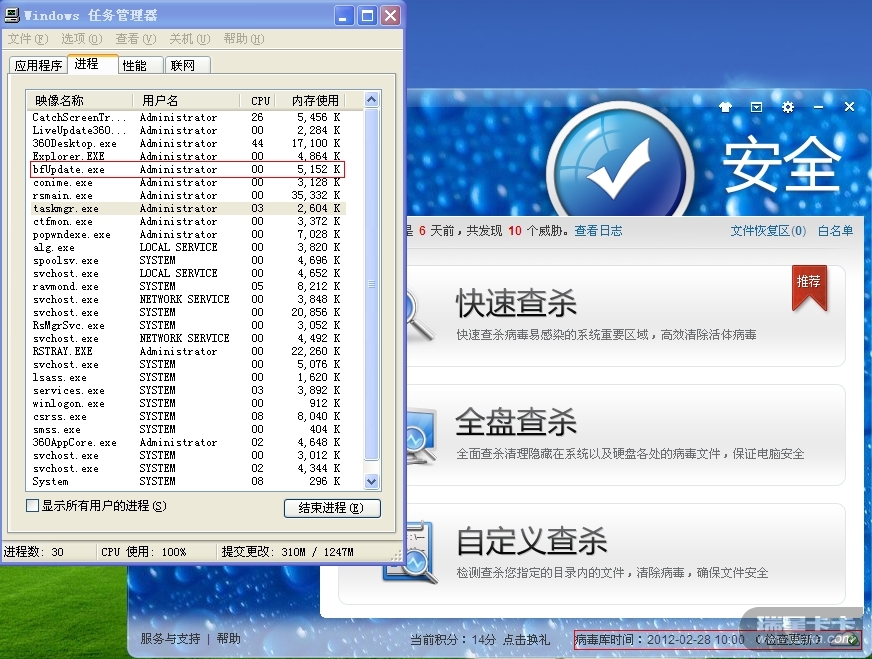This screenshot has width=872, height=659.
Task: Click the process list scrollbar thumb
Action: click(x=371, y=284)
